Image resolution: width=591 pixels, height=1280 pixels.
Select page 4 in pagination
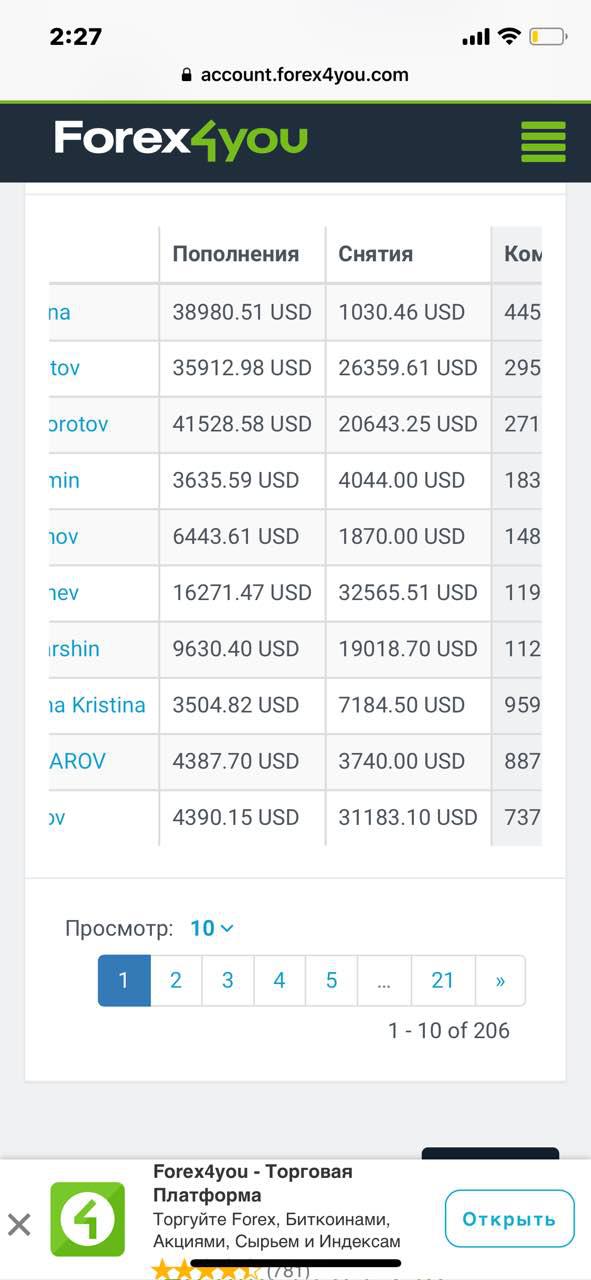pyautogui.click(x=280, y=981)
